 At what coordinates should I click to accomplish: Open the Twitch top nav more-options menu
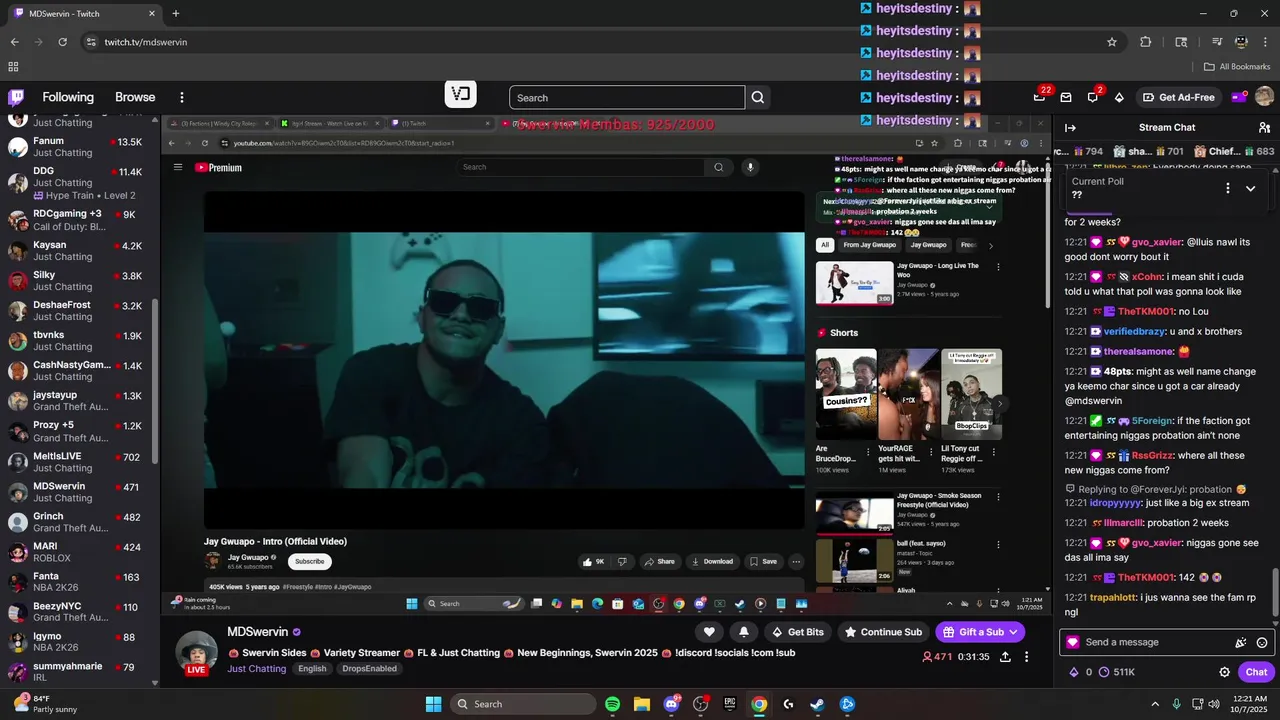(182, 97)
